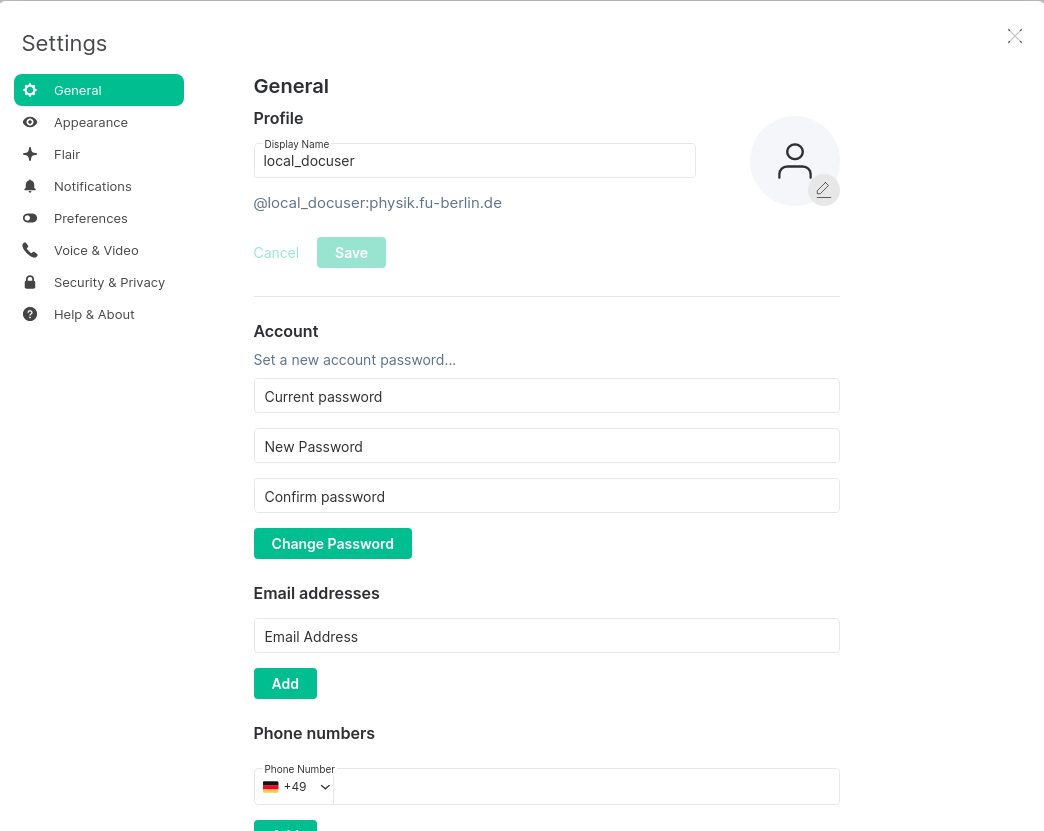Click into the Email Address field
1044x831 pixels.
tap(546, 636)
